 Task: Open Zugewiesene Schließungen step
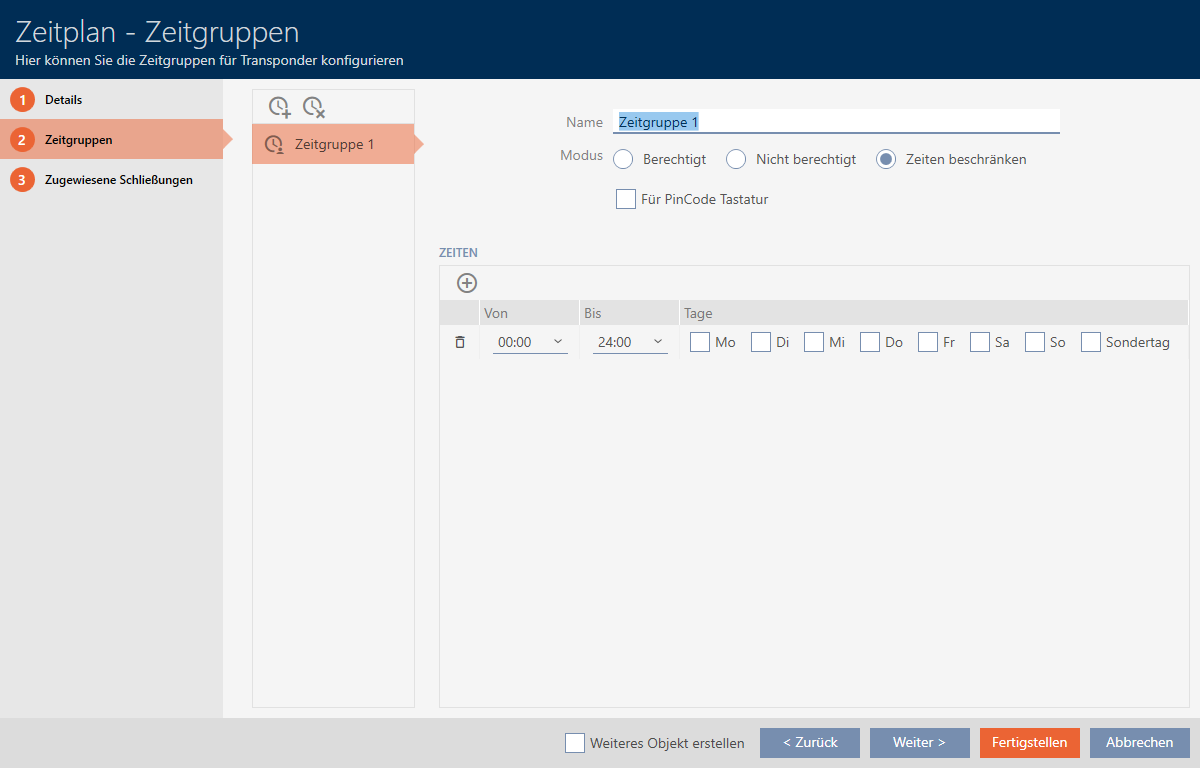[118, 180]
